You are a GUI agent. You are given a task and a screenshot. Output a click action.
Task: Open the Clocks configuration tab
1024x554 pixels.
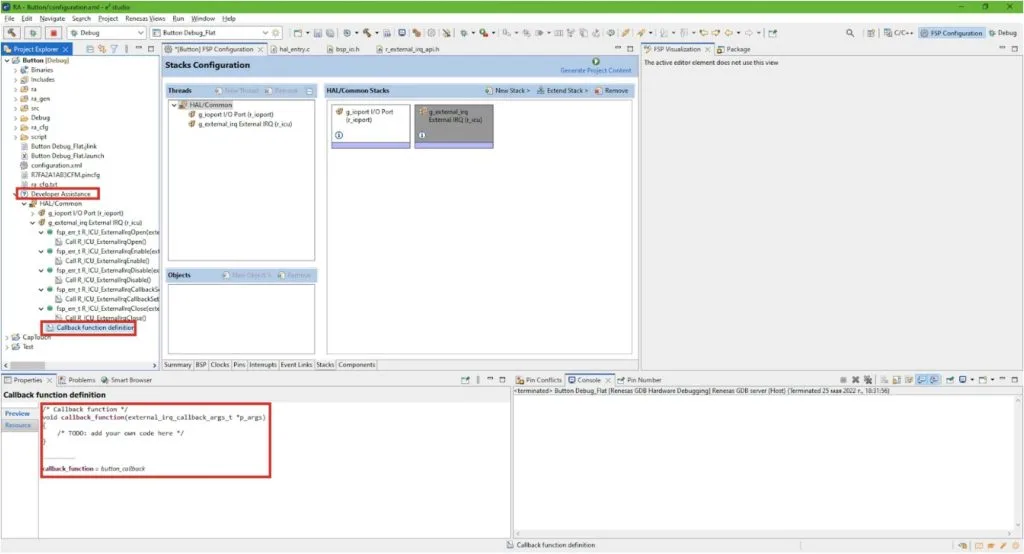tap(219, 365)
